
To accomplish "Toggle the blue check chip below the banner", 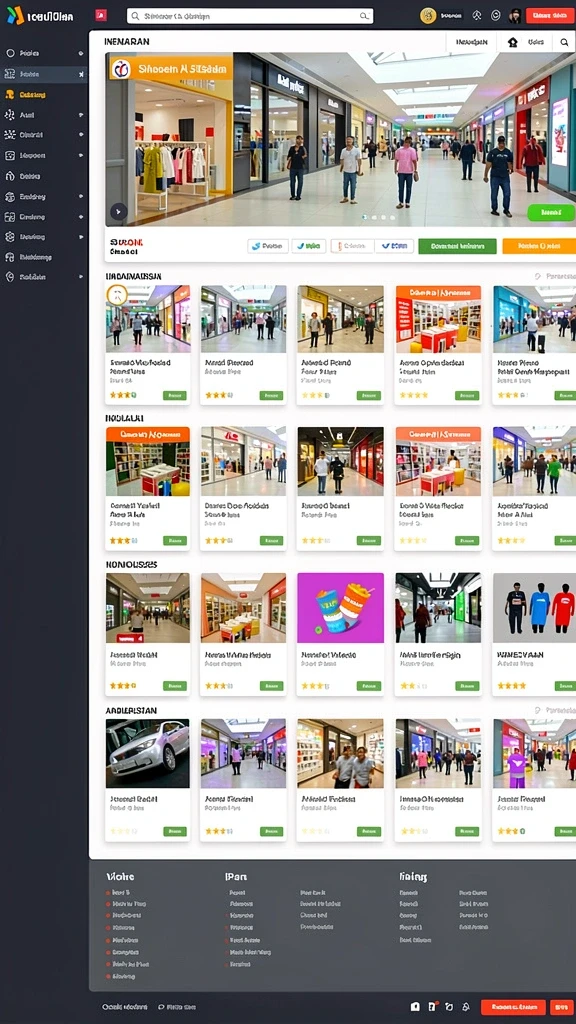I will [394, 246].
